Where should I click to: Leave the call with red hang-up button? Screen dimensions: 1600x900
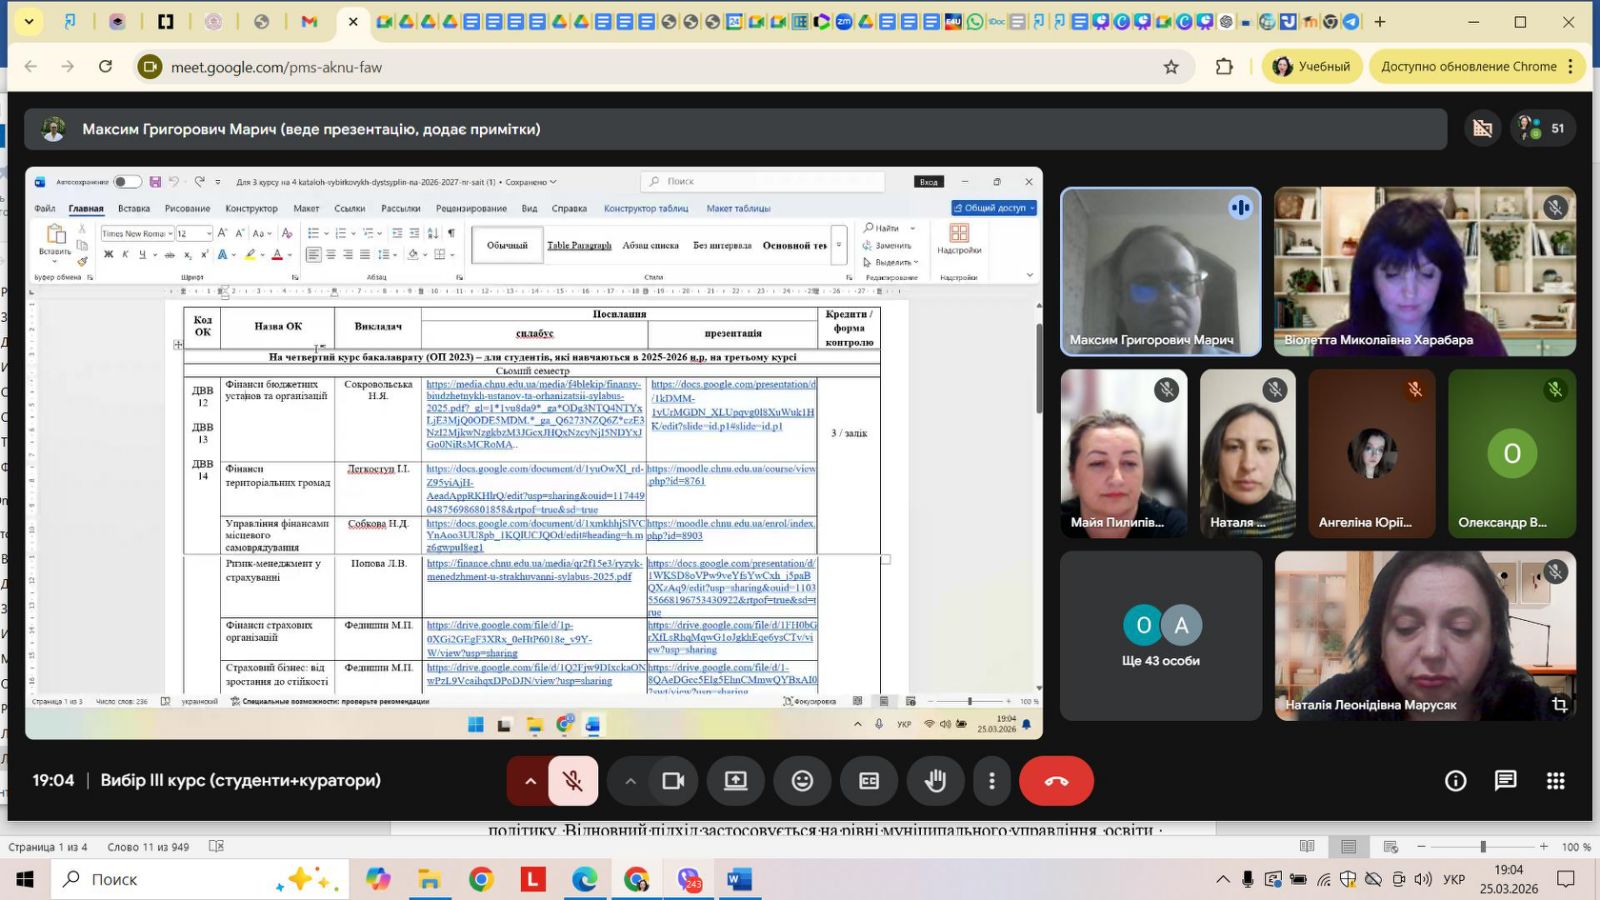(1056, 781)
